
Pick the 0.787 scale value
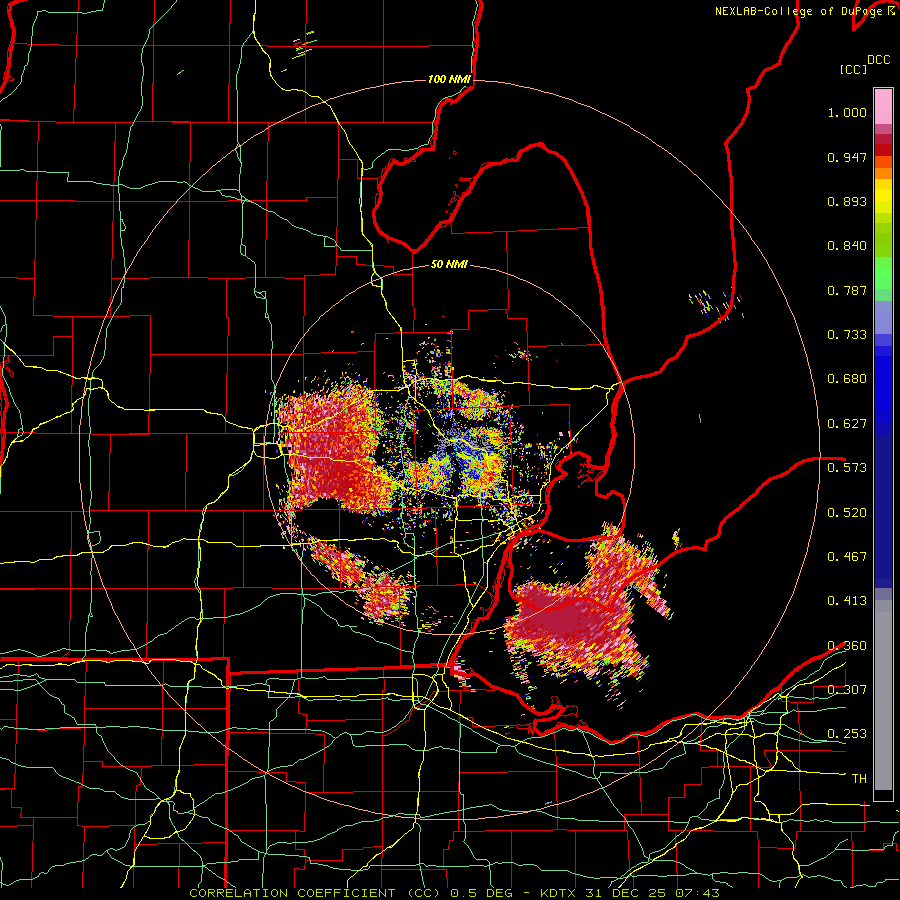pyautogui.click(x=847, y=290)
